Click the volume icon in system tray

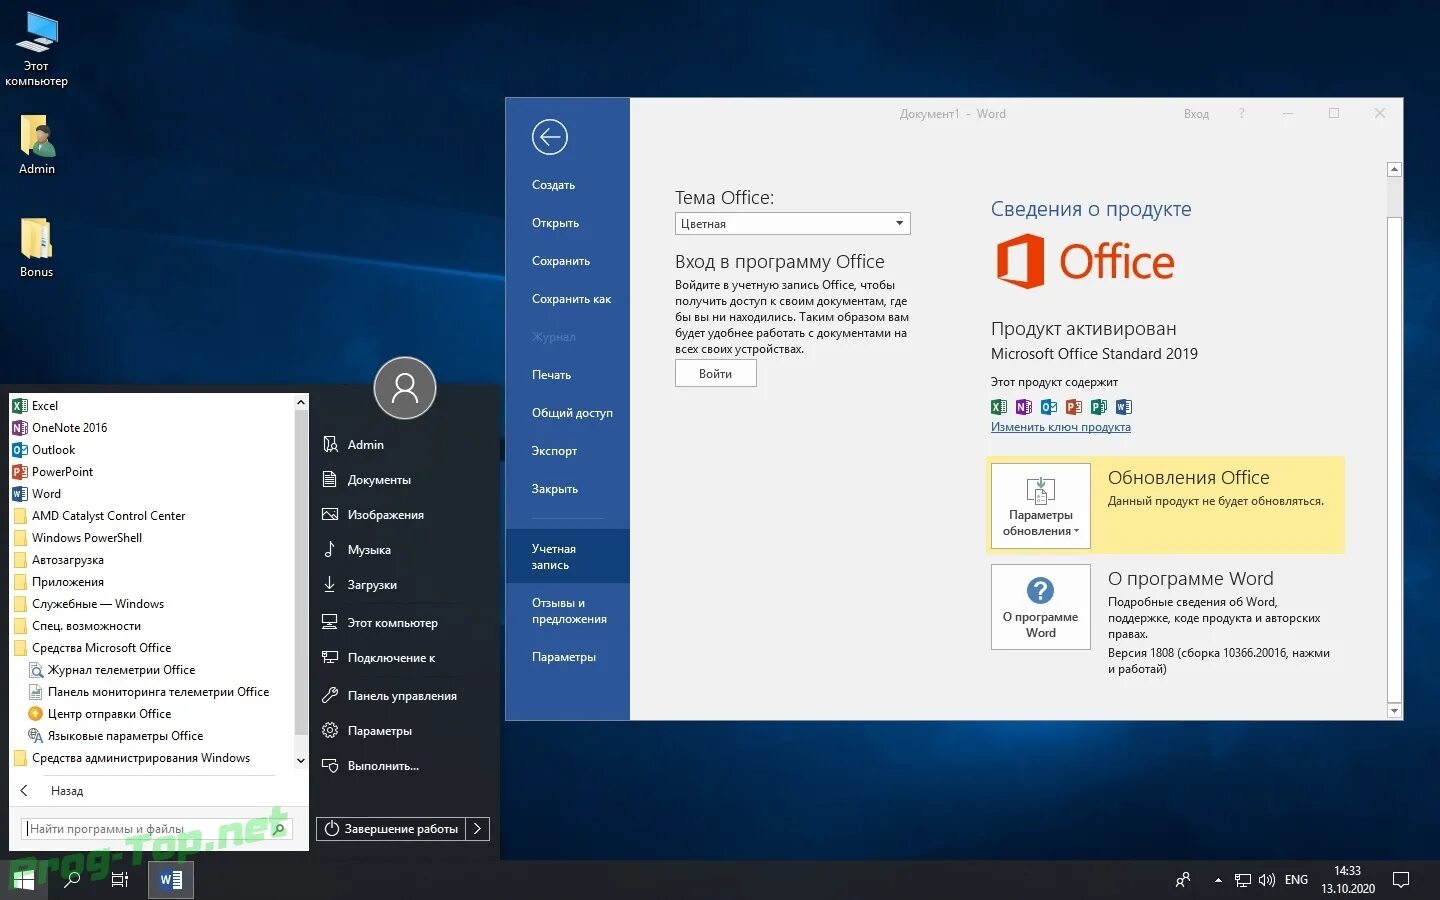pyautogui.click(x=1267, y=880)
